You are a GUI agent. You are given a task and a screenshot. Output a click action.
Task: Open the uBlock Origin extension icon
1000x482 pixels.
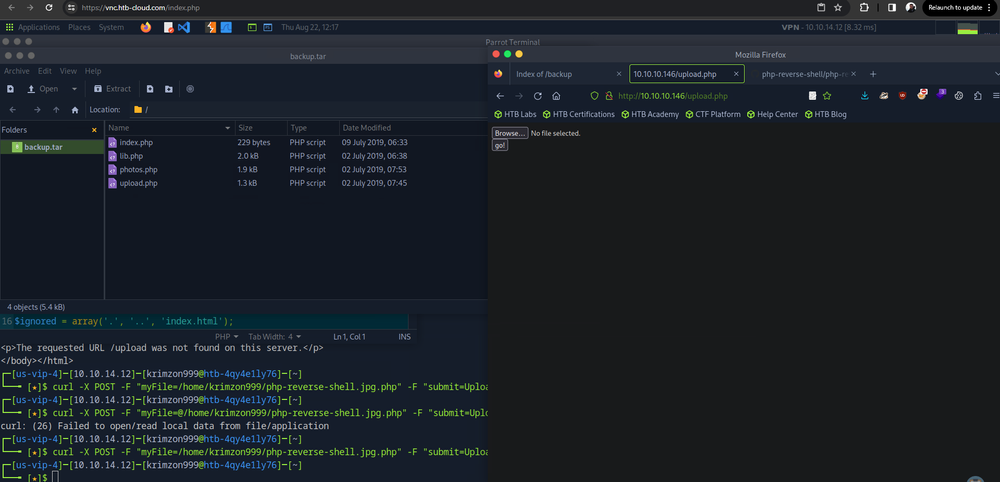click(902, 96)
